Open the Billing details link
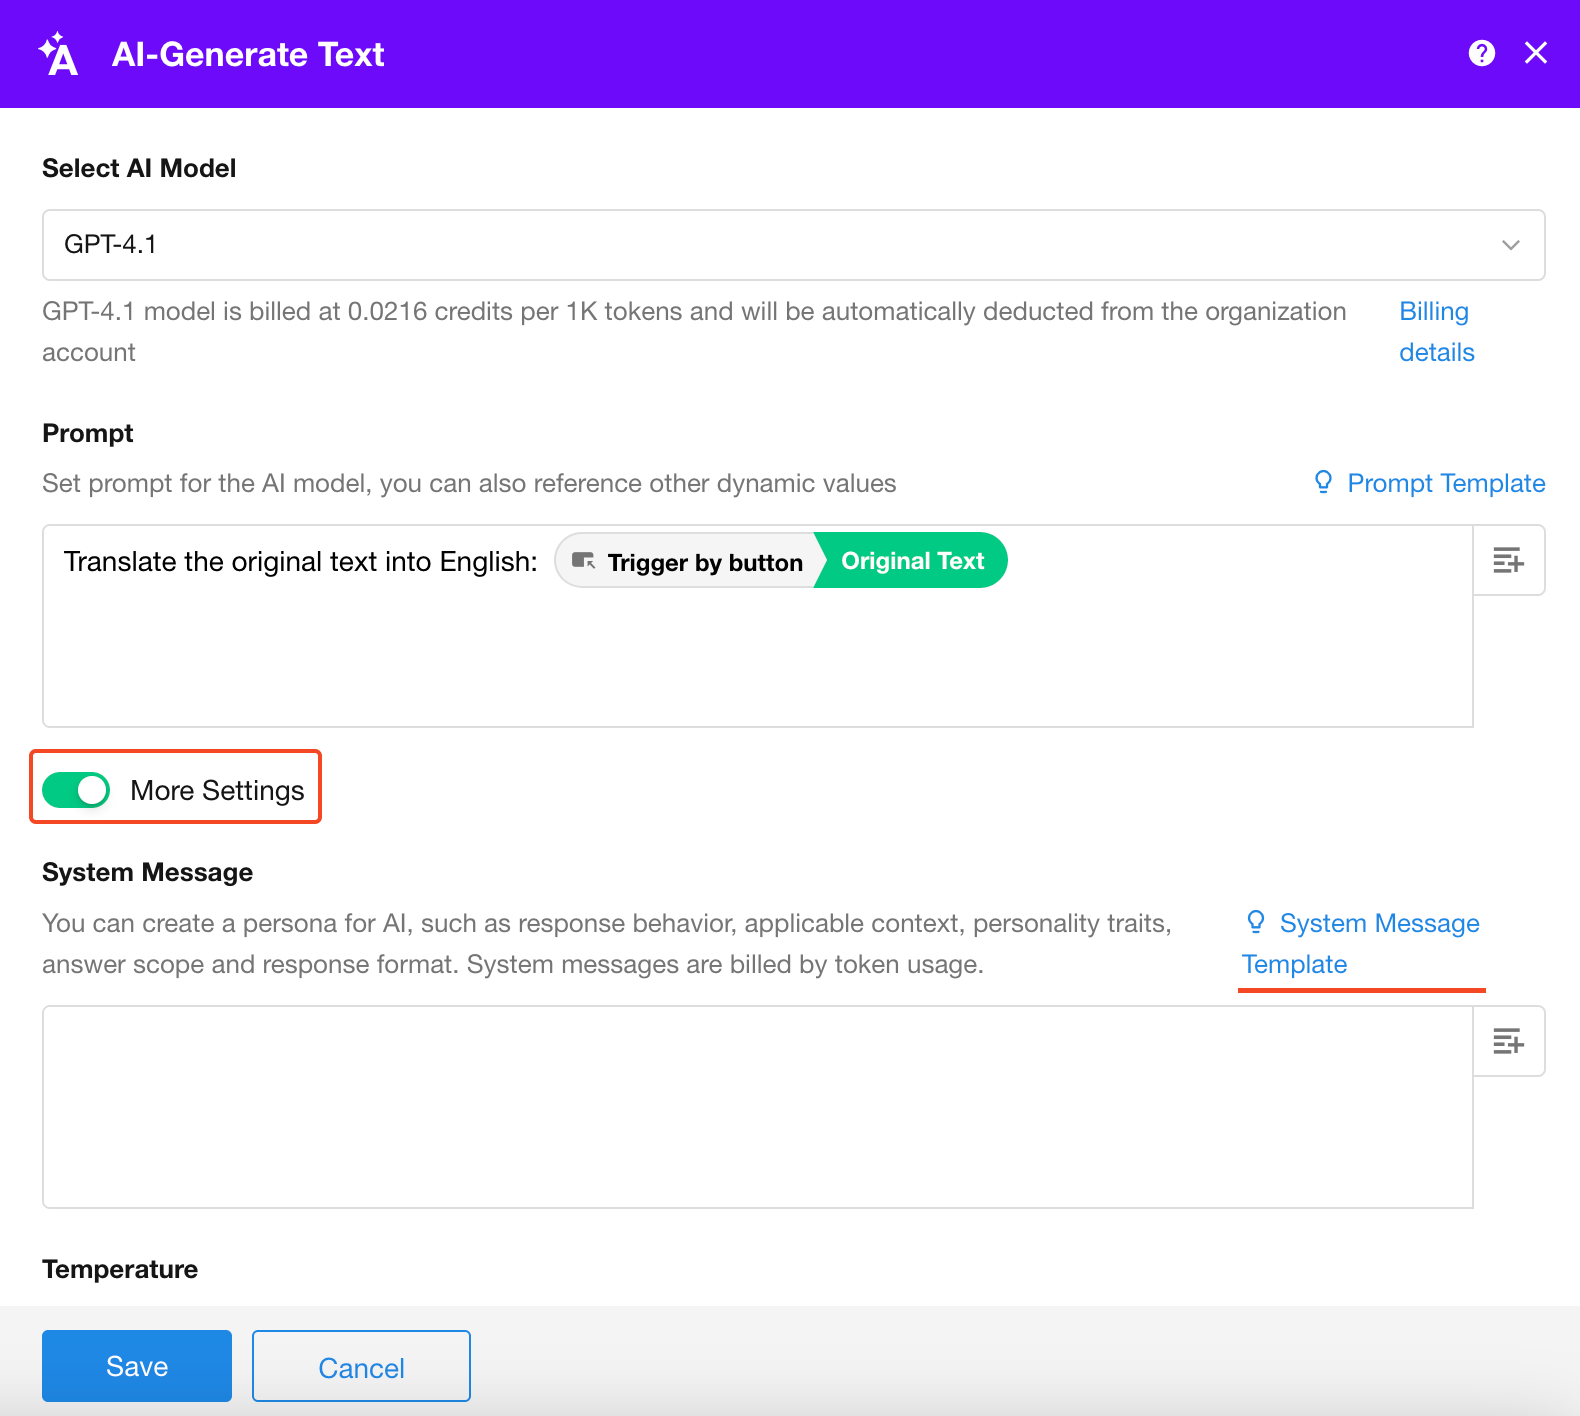1580x1416 pixels. [1435, 331]
